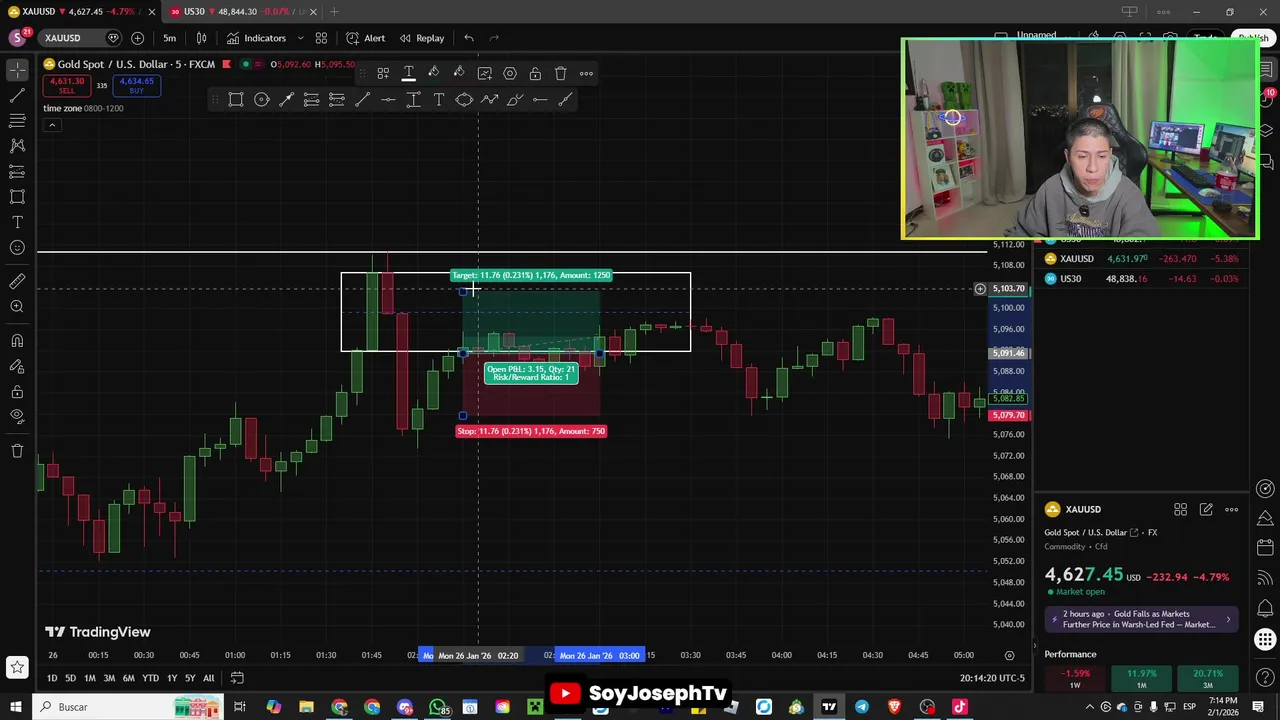This screenshot has width=1280, height=720.
Task: Open the user profile avatar menu
Action: point(17,38)
